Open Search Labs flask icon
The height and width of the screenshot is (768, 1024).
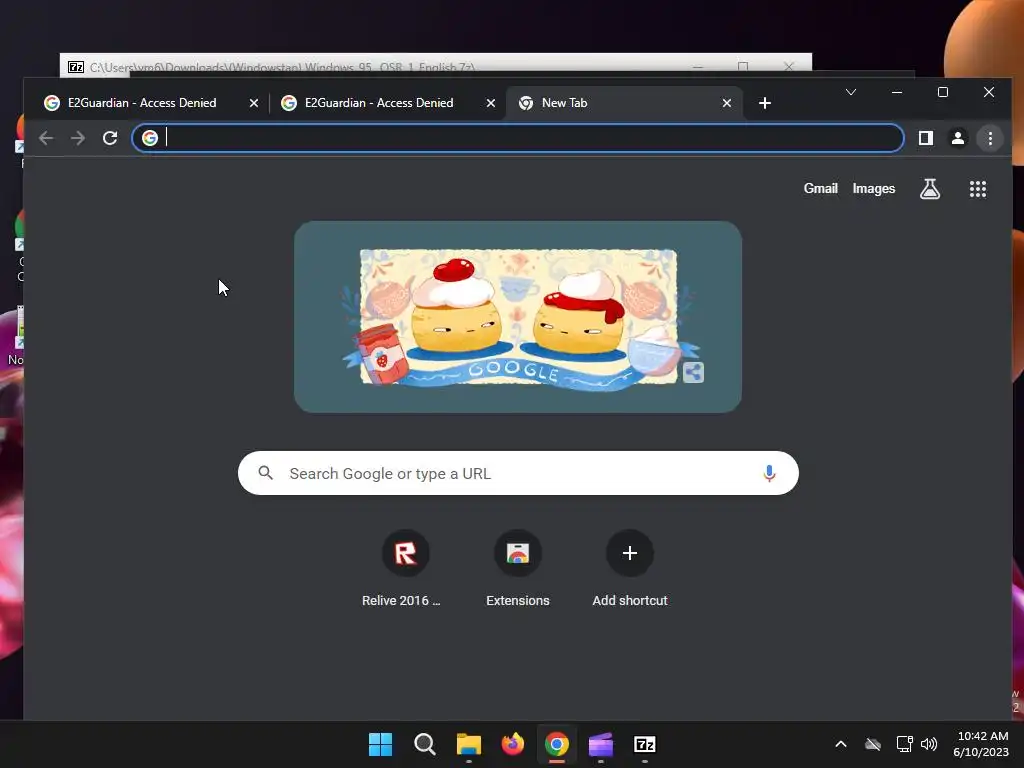pyautogui.click(x=930, y=189)
